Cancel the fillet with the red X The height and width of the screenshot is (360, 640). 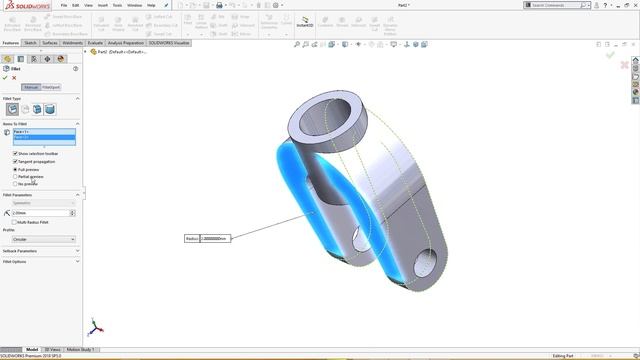coord(14,78)
